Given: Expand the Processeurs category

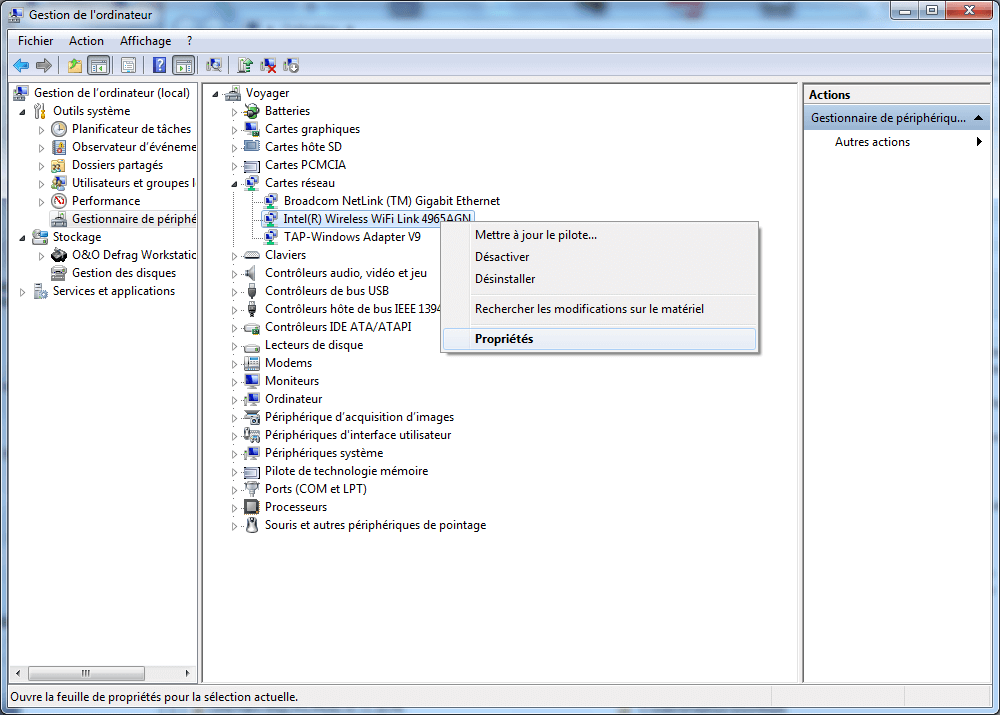Looking at the screenshot, I should pos(235,508).
